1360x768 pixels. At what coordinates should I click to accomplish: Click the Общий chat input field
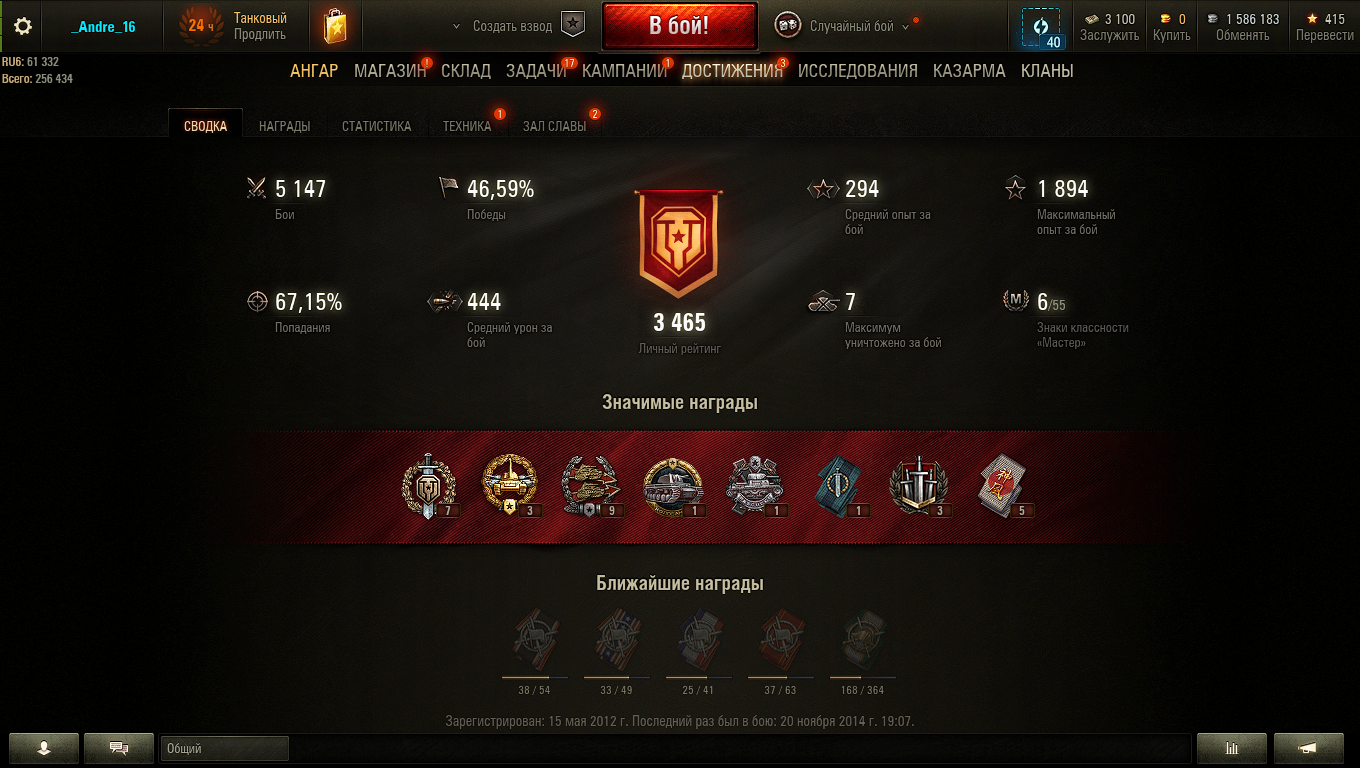pos(224,748)
